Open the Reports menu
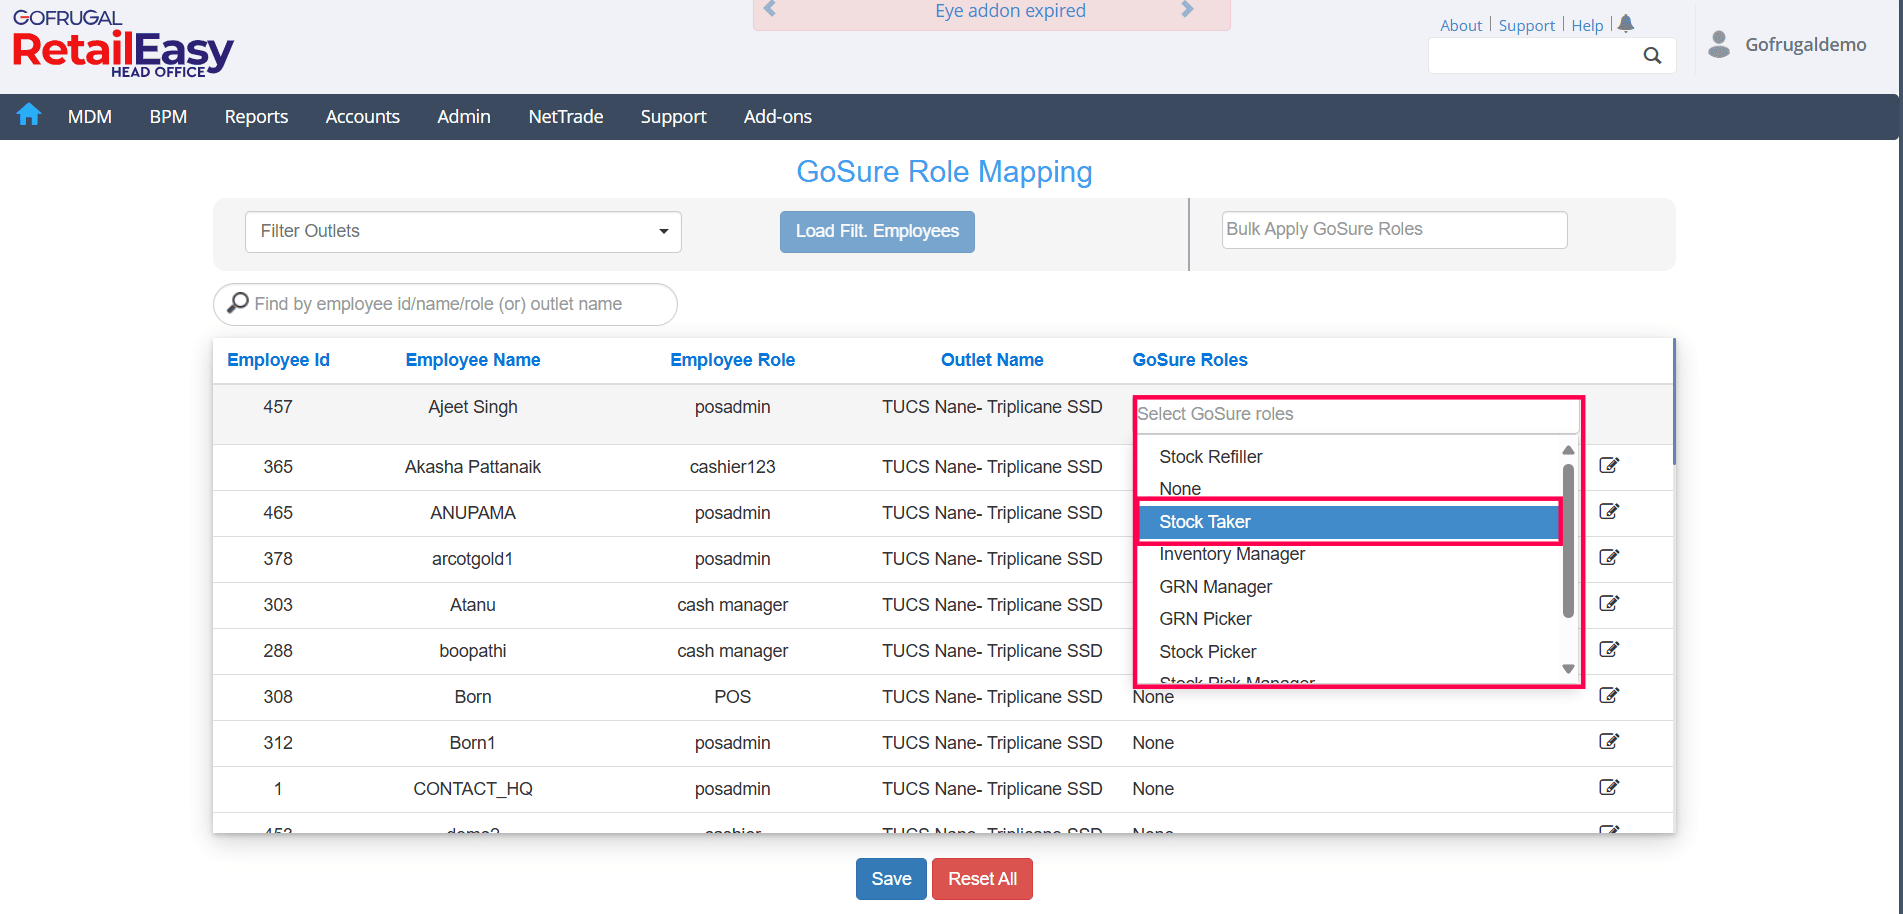Image resolution: width=1903 pixels, height=914 pixels. [256, 117]
